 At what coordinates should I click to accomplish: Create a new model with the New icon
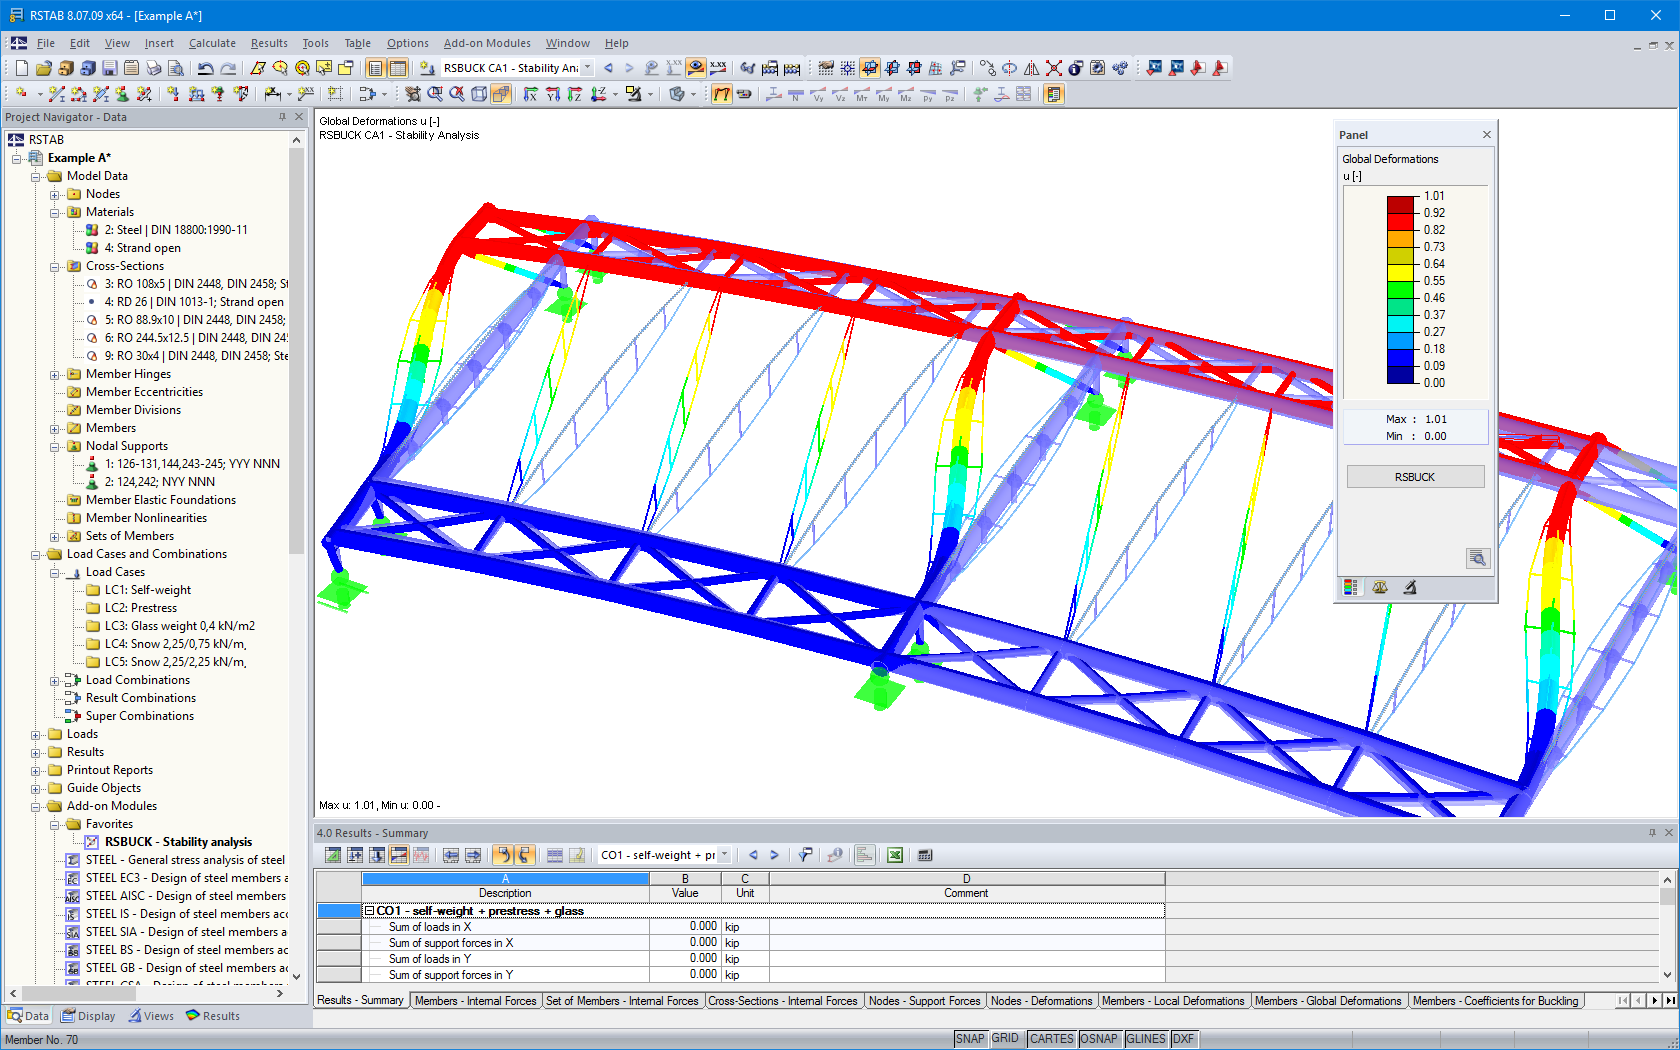tap(20, 68)
